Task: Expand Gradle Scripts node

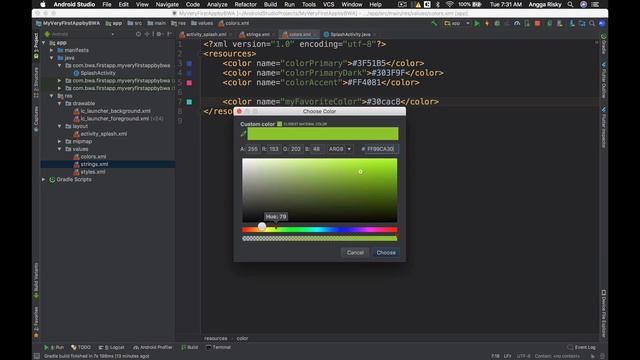Action: [x=44, y=179]
